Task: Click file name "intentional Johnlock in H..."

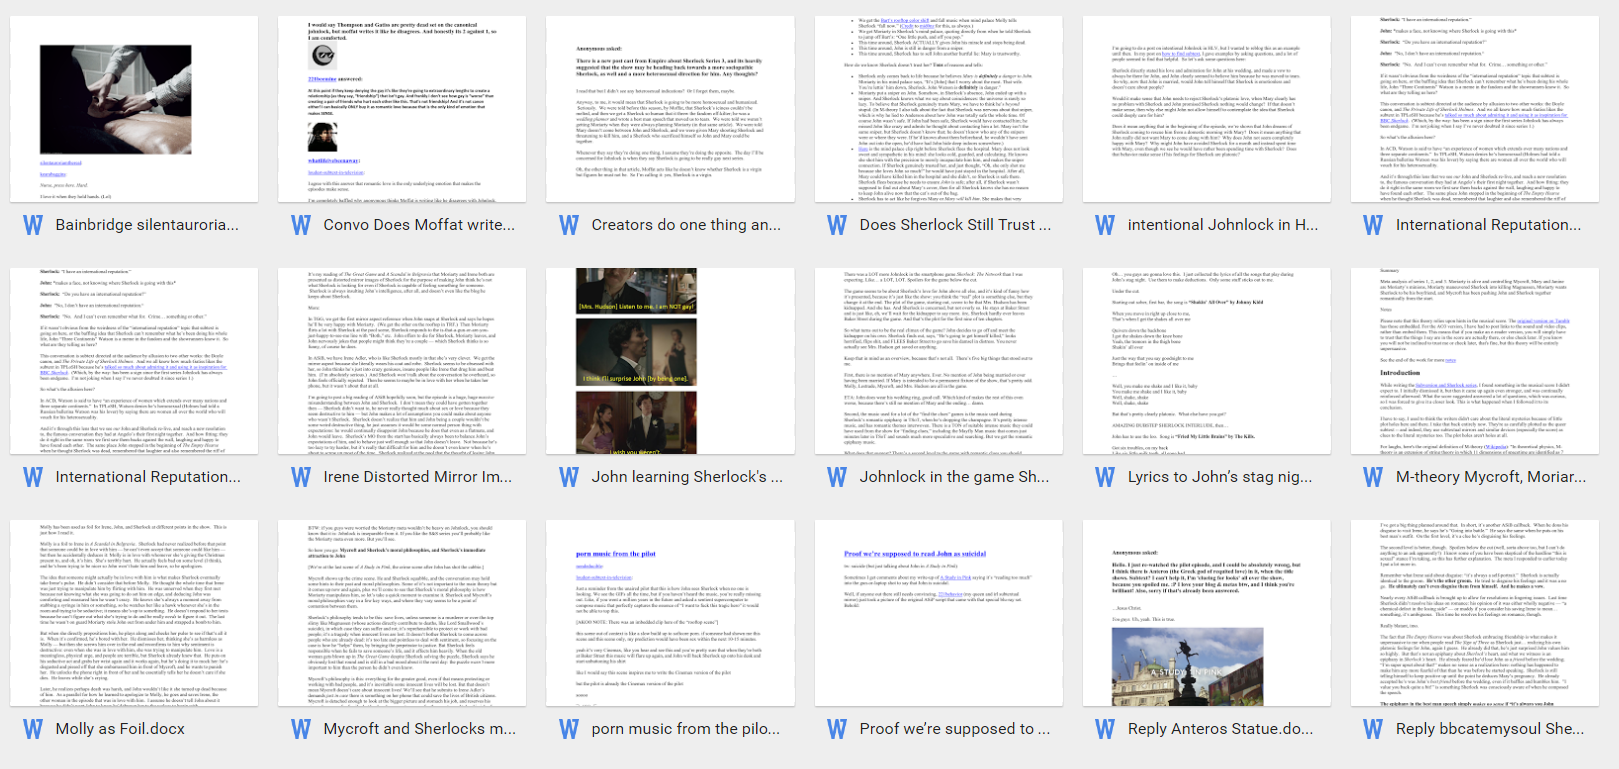Action: click(1223, 225)
